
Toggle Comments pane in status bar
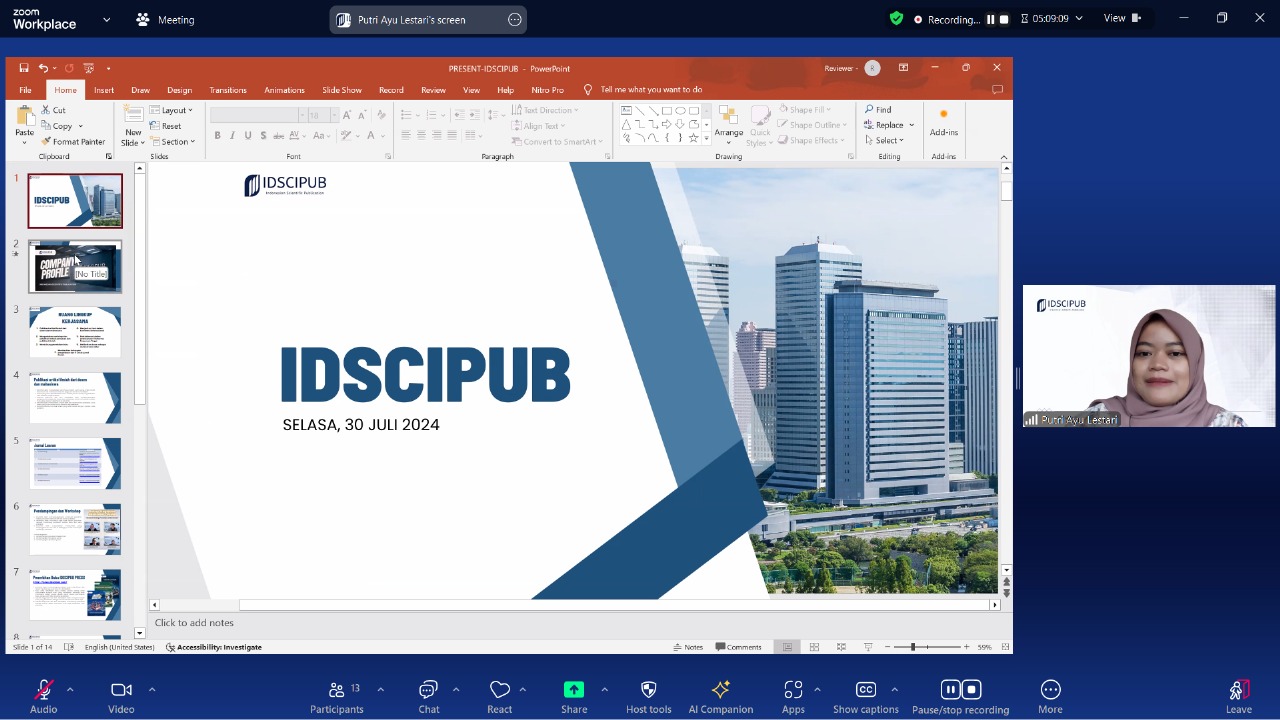pyautogui.click(x=739, y=647)
